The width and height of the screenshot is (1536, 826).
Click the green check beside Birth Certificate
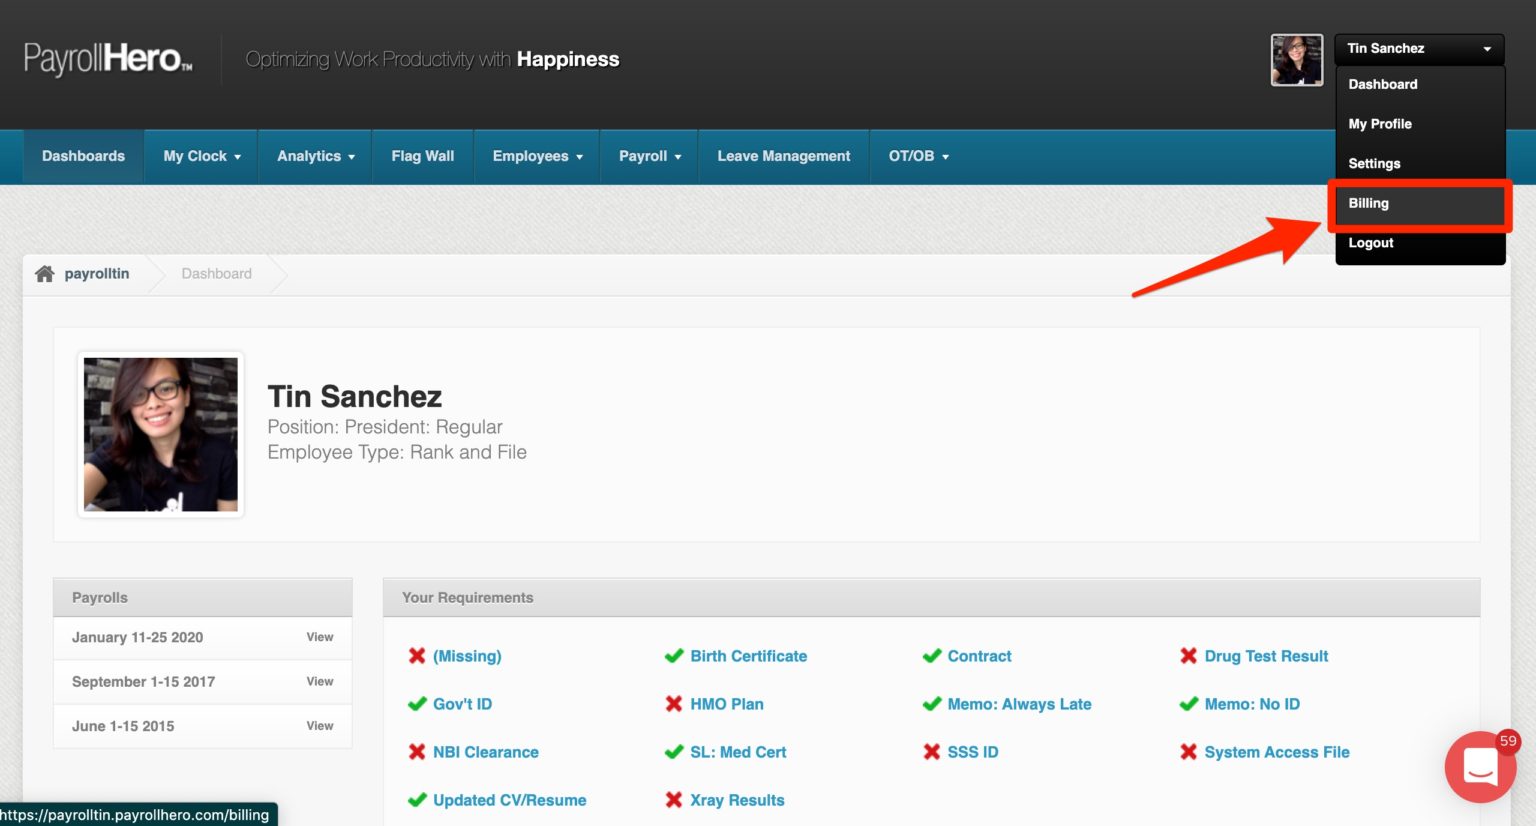tap(674, 656)
